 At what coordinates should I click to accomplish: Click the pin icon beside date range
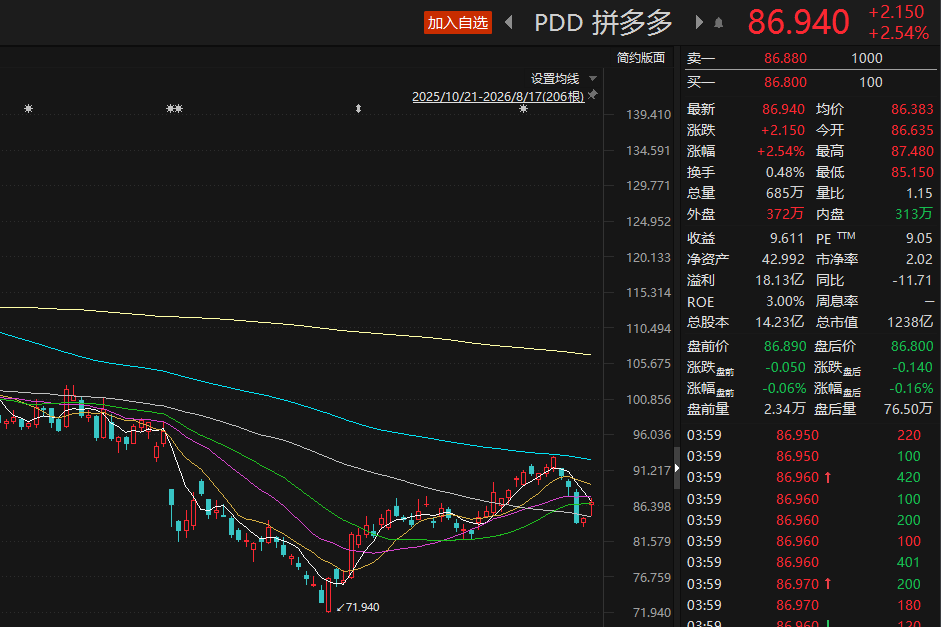[593, 95]
